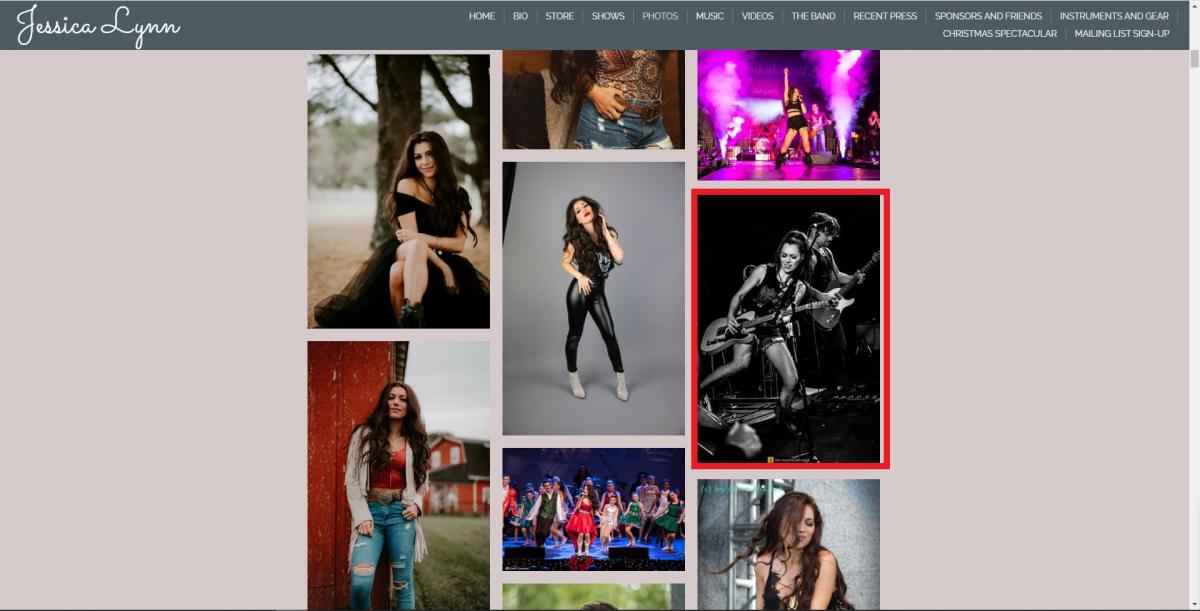Click MAILING LIST SIGN-UP link

coord(1122,34)
